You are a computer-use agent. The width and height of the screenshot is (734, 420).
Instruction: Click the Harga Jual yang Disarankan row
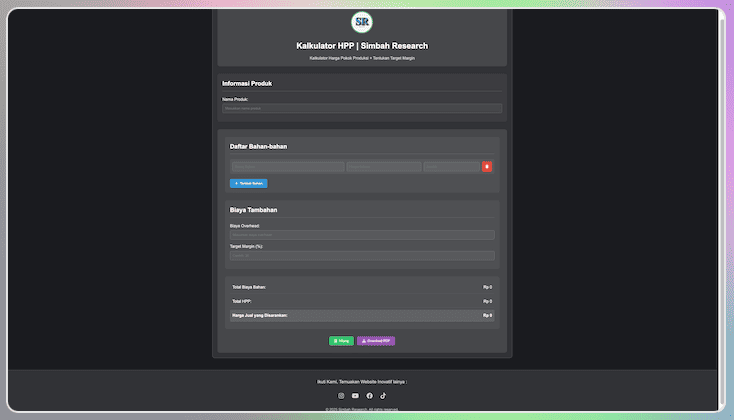[361, 315]
